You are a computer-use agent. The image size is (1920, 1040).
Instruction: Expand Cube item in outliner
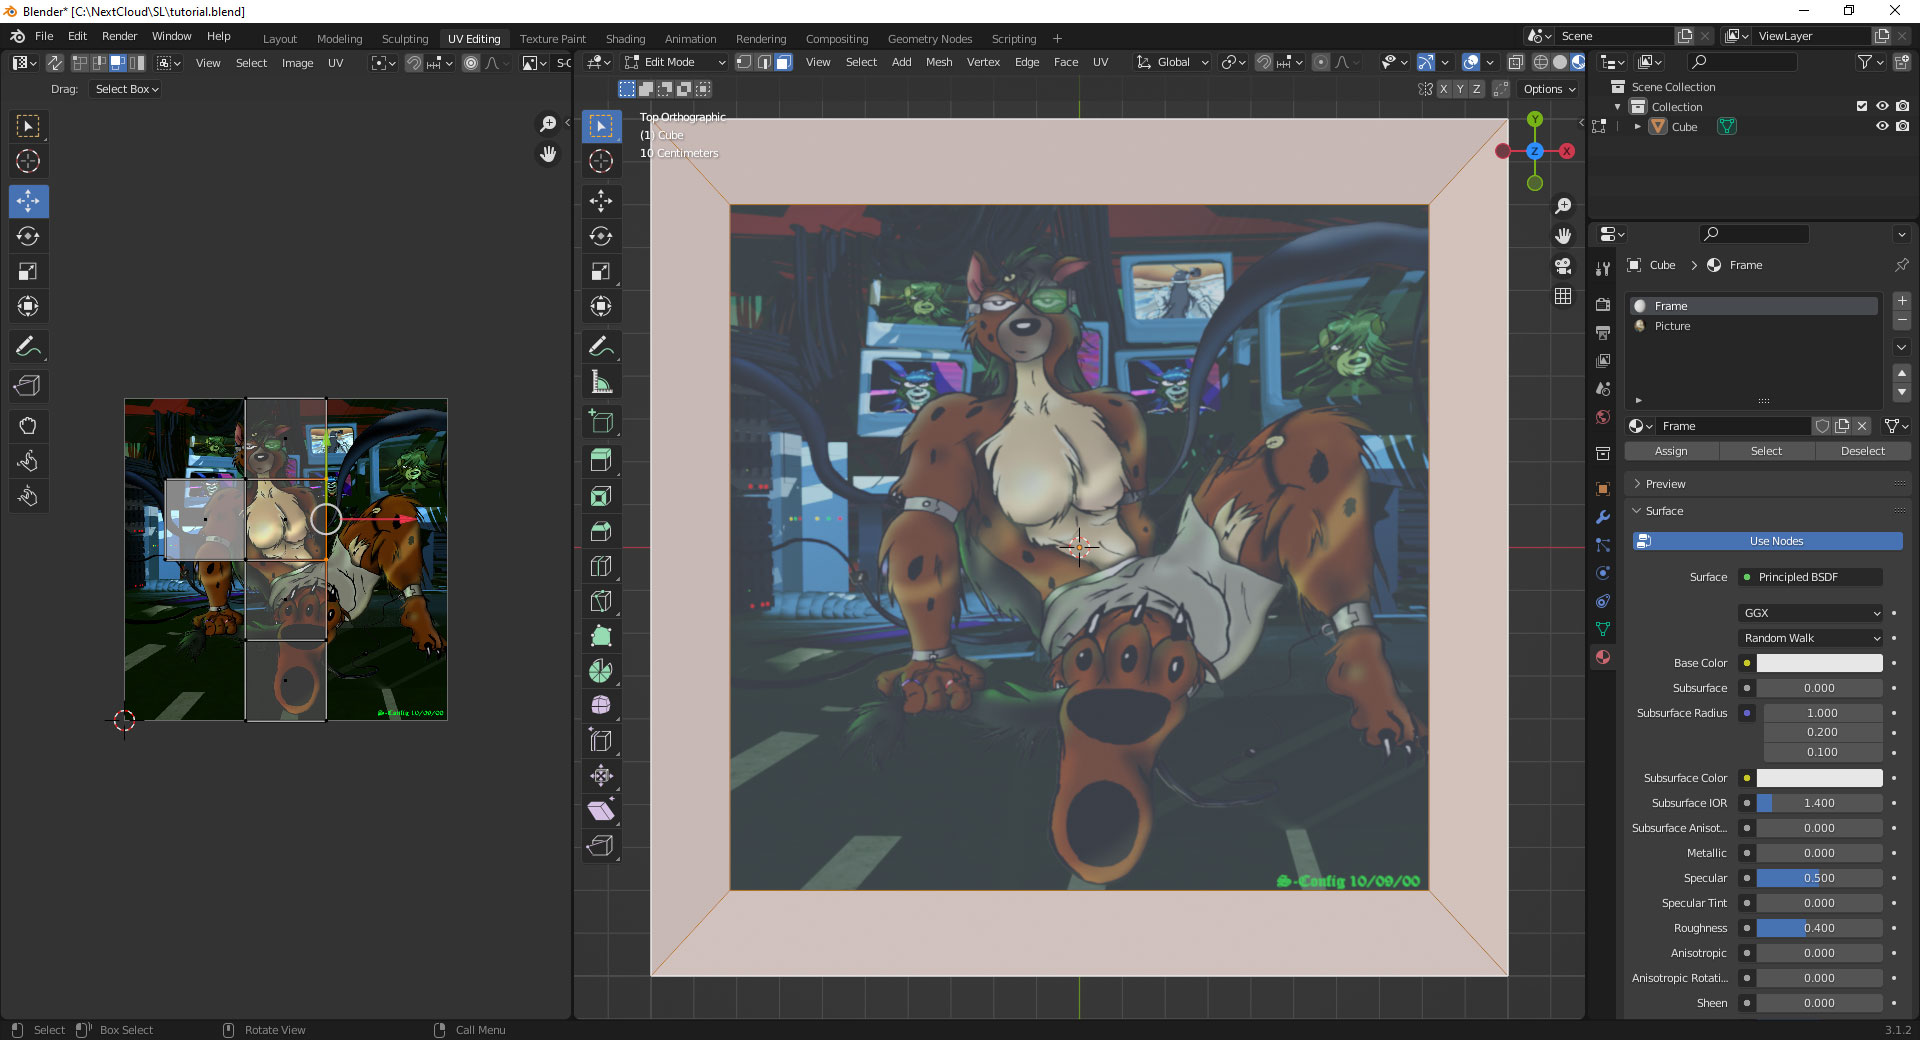click(x=1637, y=127)
